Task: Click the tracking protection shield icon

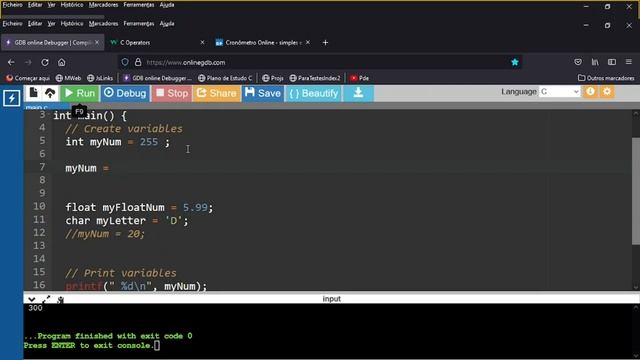Action: pyautogui.click(x=125, y=62)
